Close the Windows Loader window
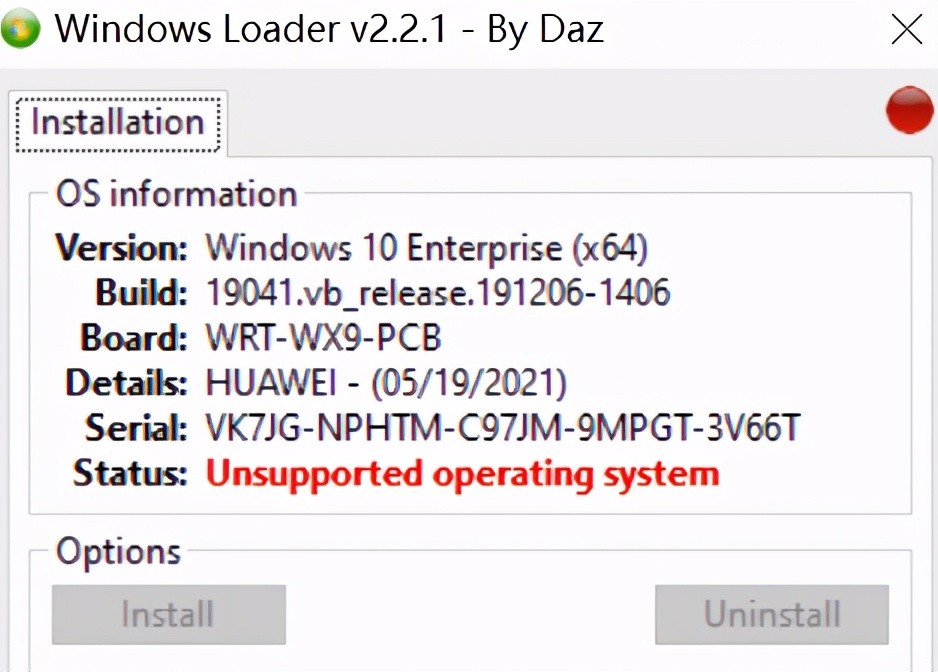 point(906,29)
